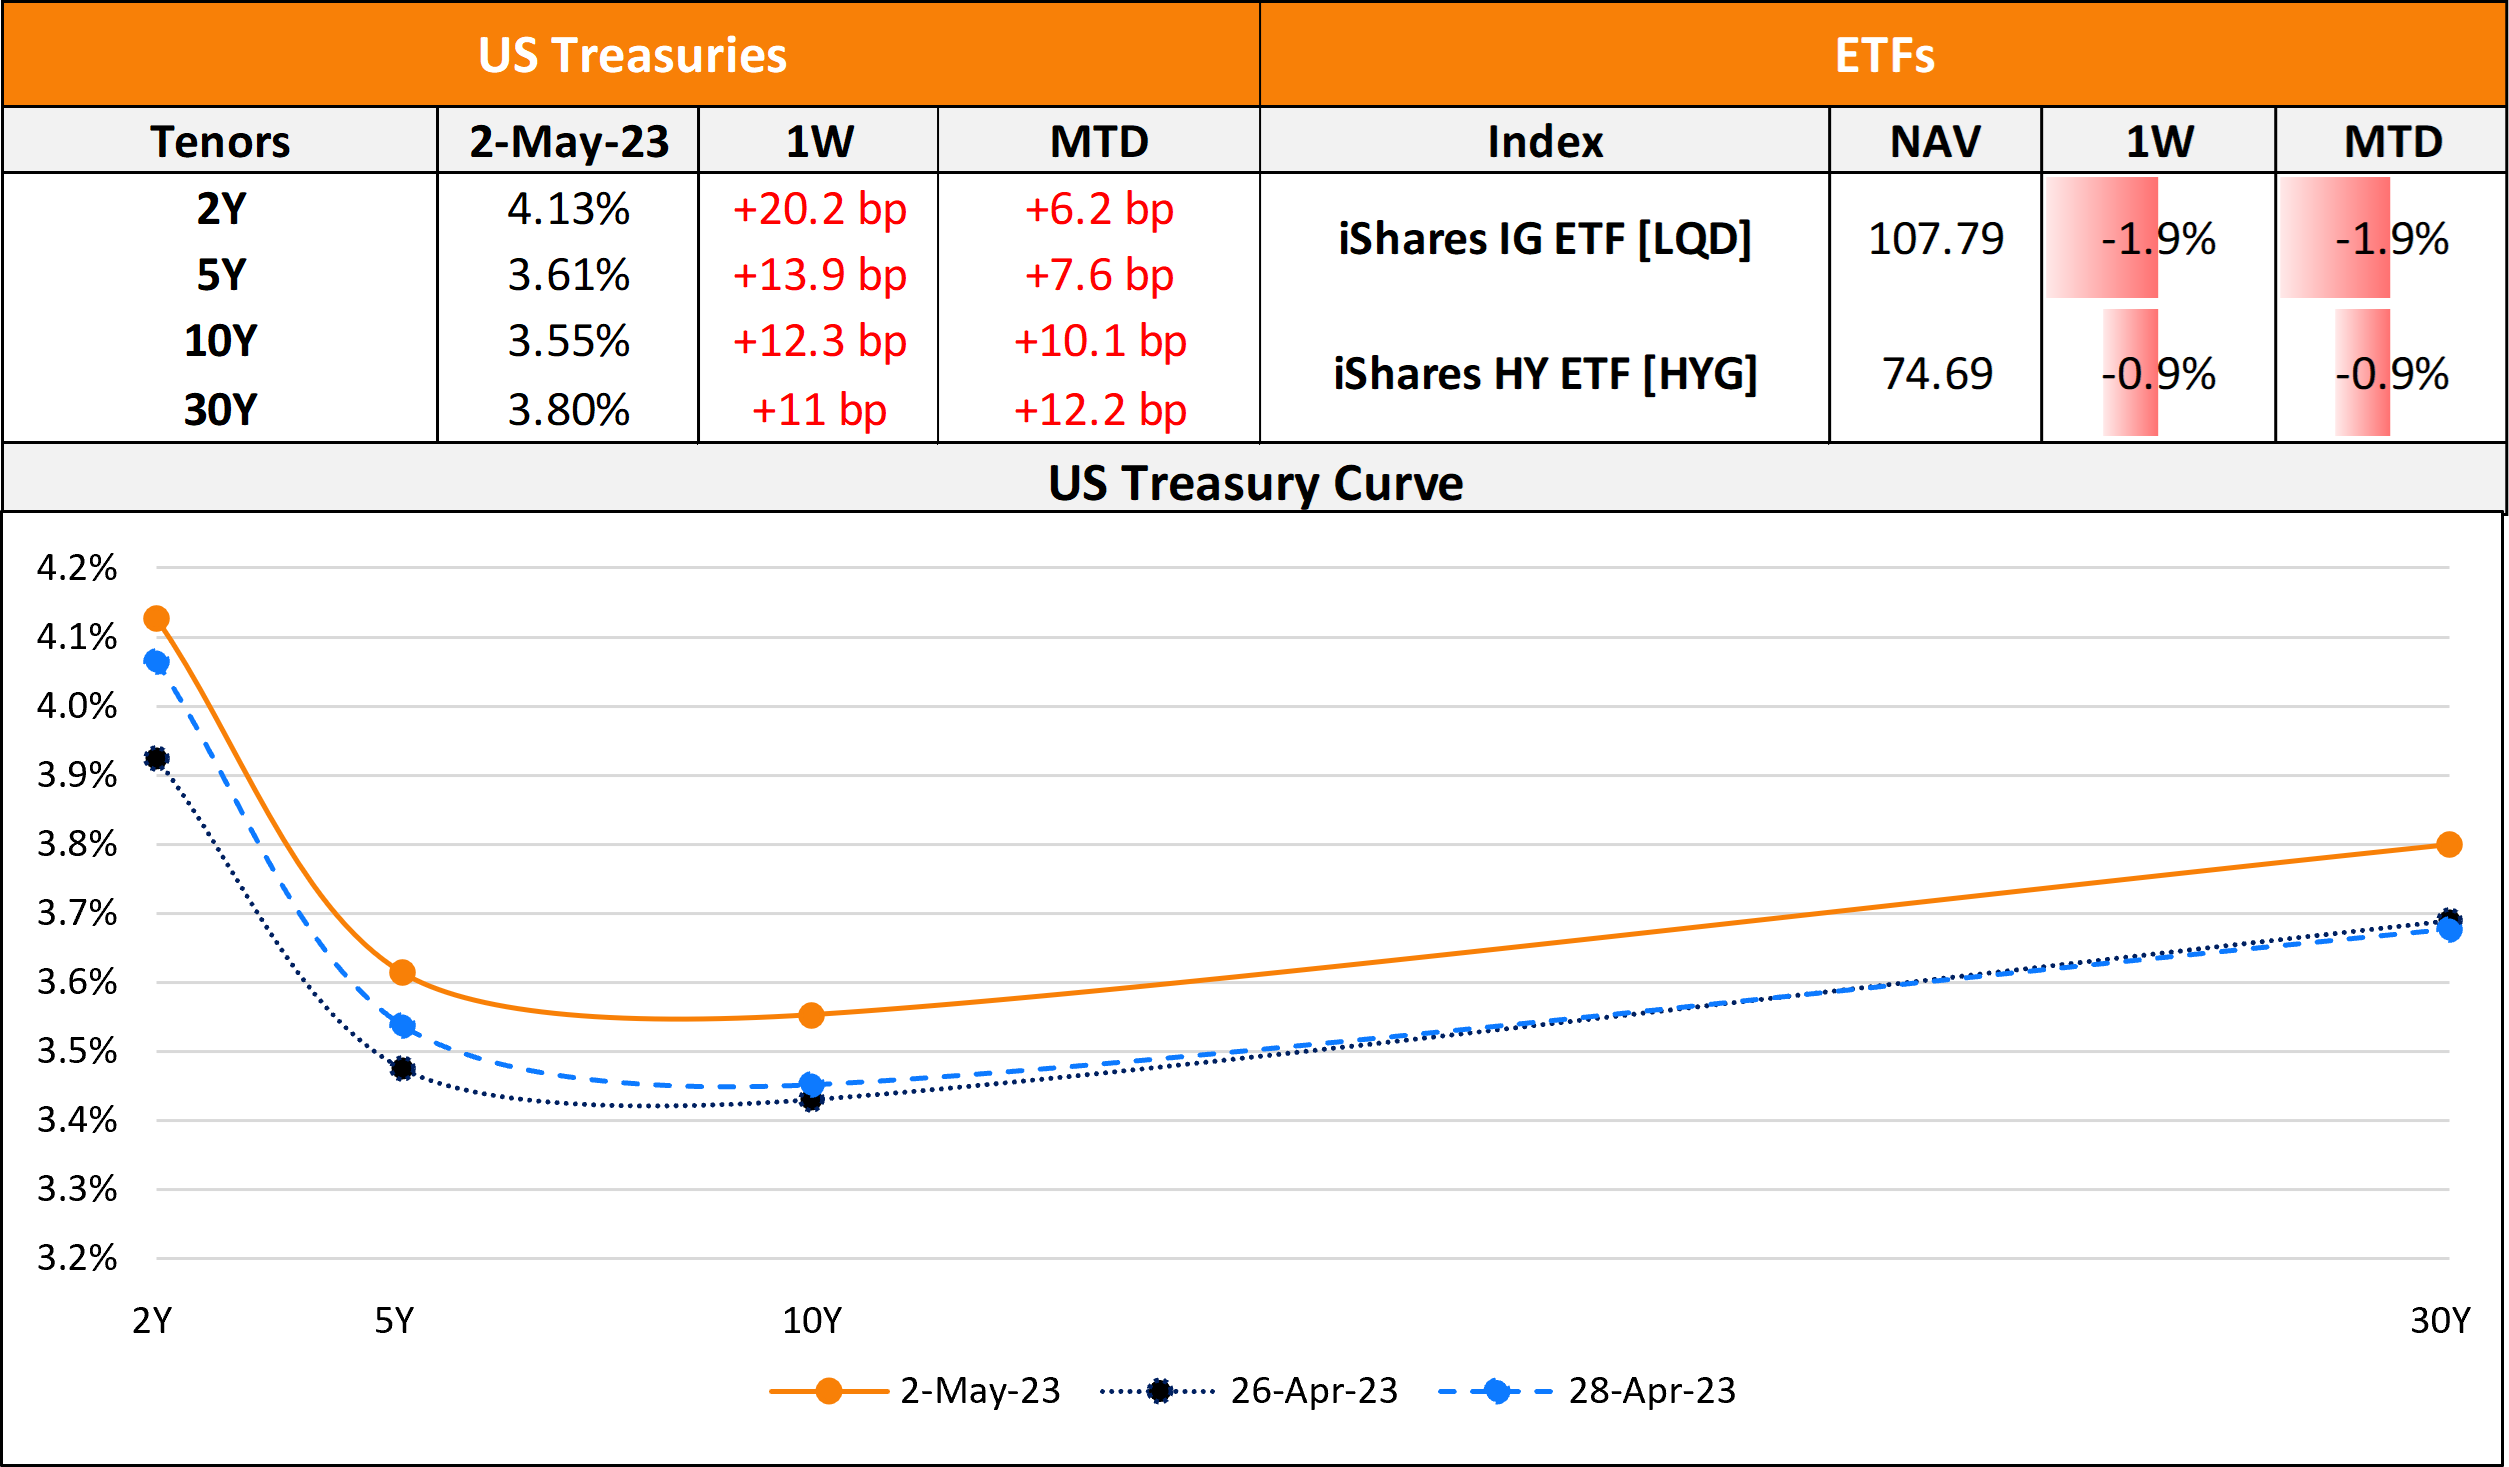Select the ETFs header
The width and height of the screenshot is (2509, 1467).
1884,55
